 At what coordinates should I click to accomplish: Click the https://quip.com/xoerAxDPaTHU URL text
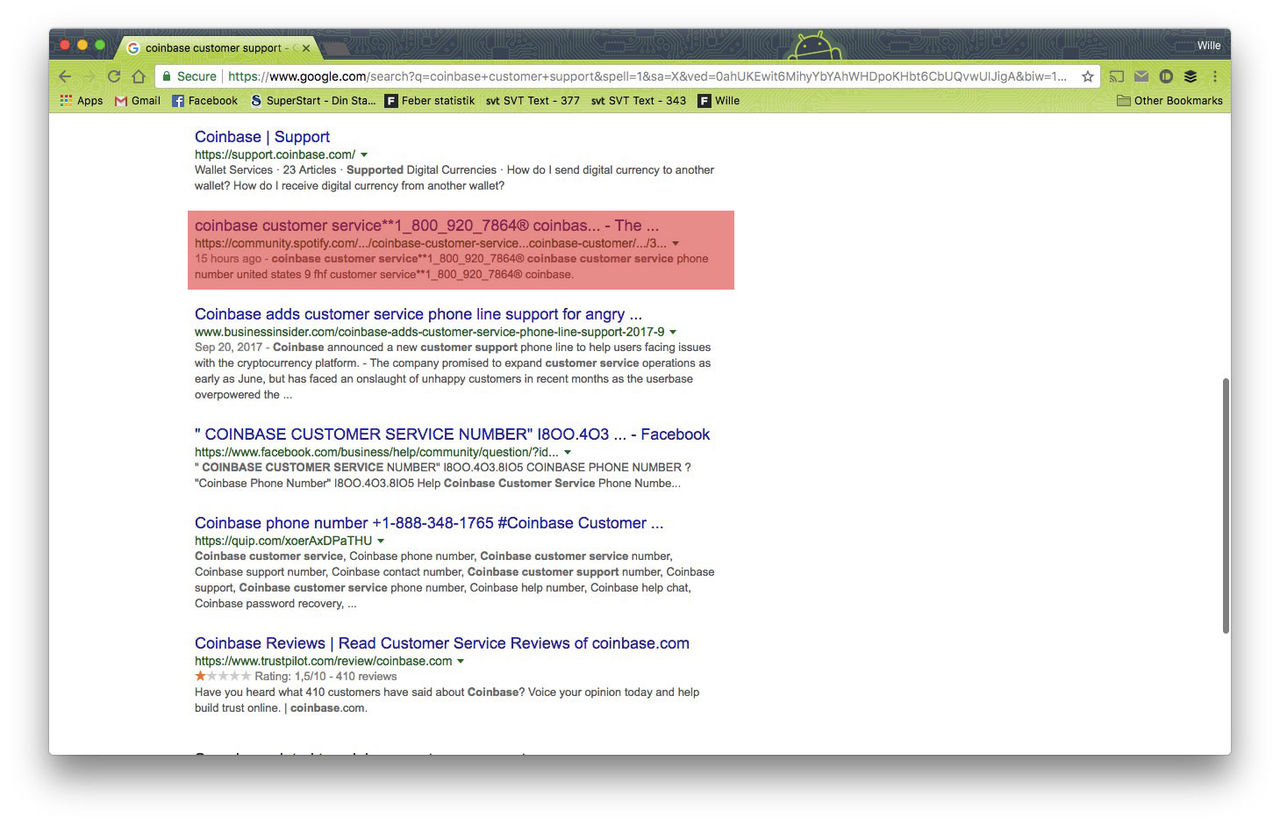point(283,541)
